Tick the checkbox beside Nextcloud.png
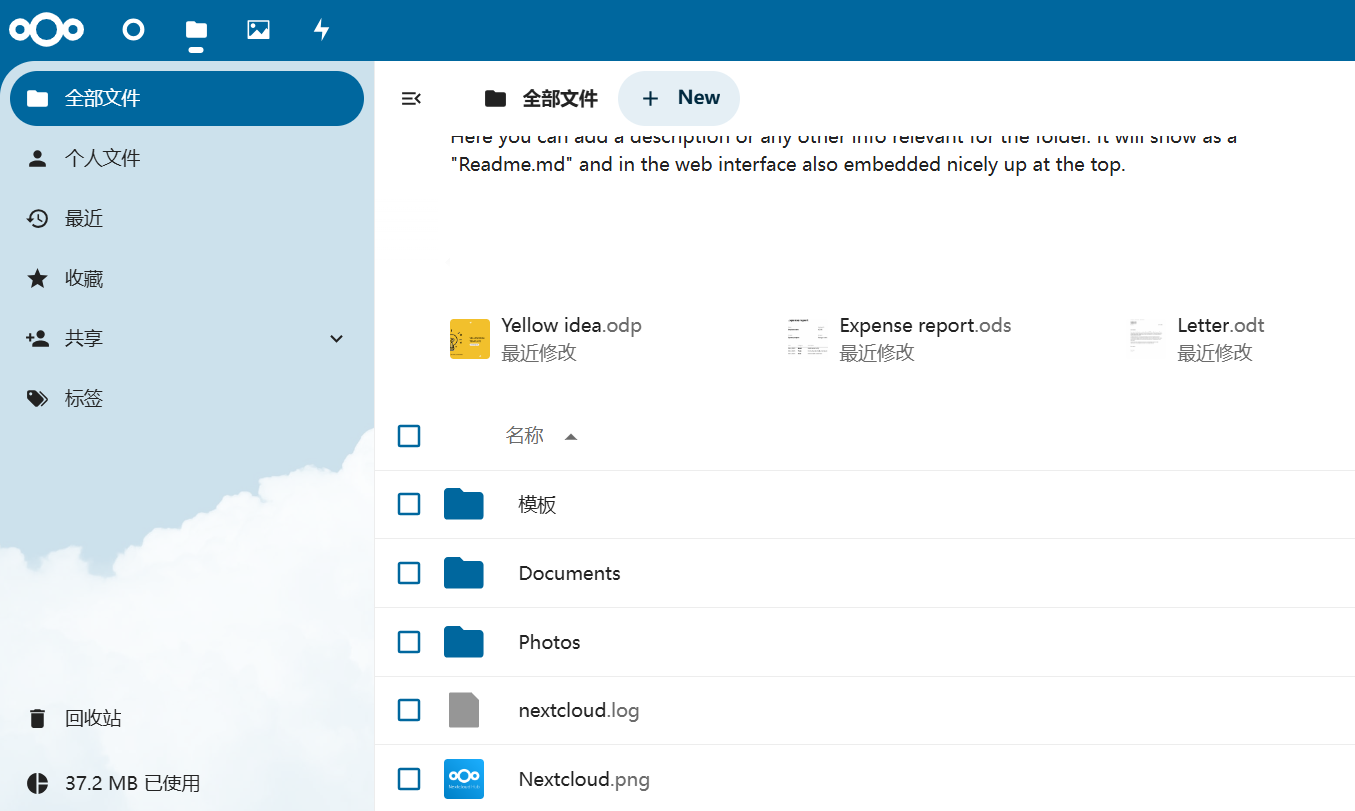The width and height of the screenshot is (1355, 811). [409, 779]
